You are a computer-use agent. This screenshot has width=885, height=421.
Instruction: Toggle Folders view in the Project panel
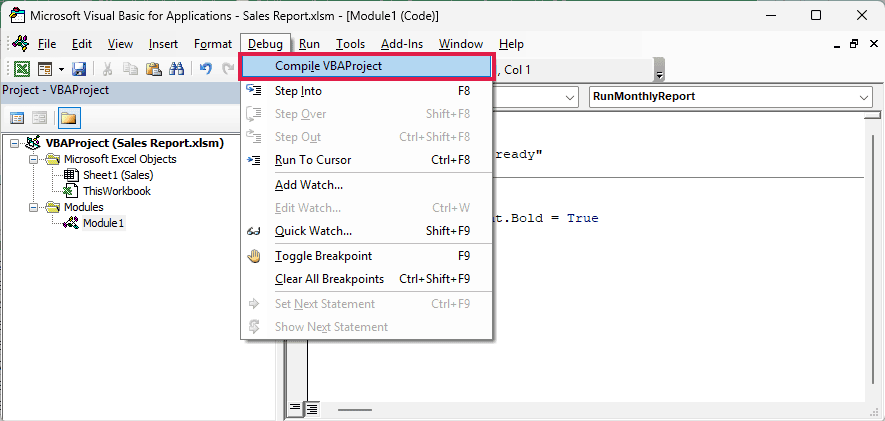(x=68, y=118)
